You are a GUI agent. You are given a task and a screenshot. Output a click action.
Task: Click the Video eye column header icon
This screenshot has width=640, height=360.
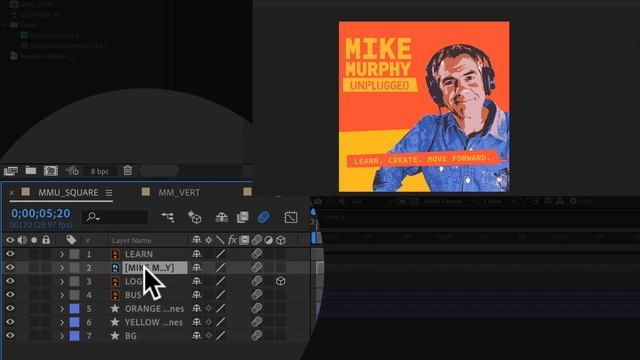(x=10, y=240)
